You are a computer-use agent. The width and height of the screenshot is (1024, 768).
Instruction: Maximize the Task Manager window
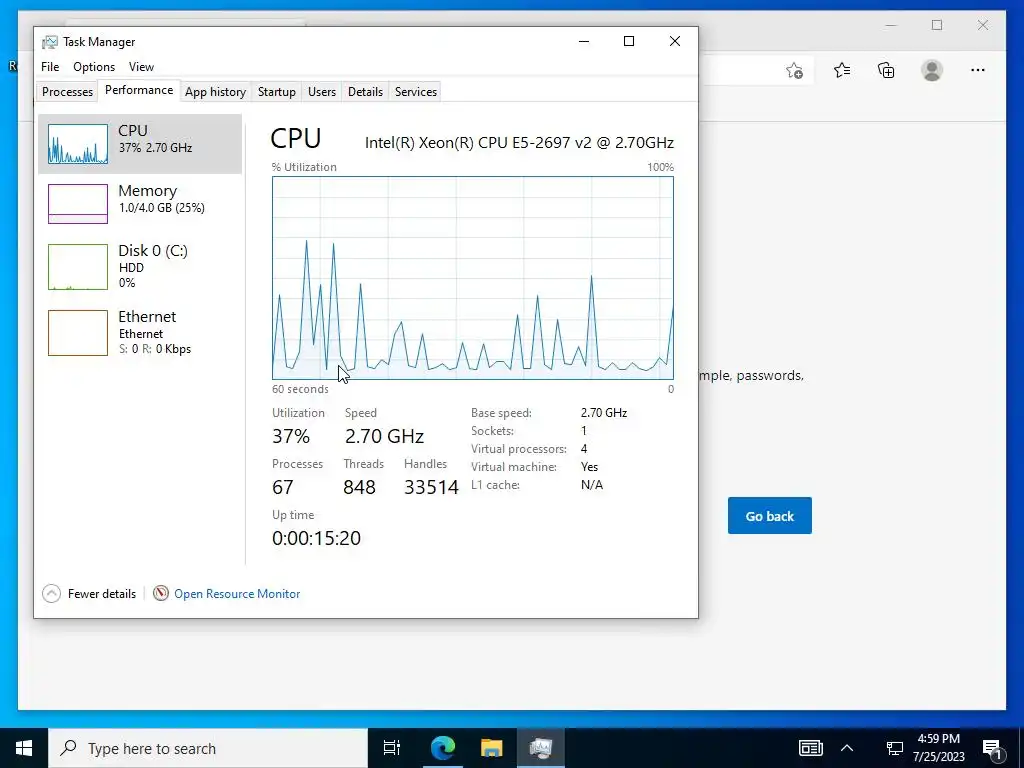(629, 41)
